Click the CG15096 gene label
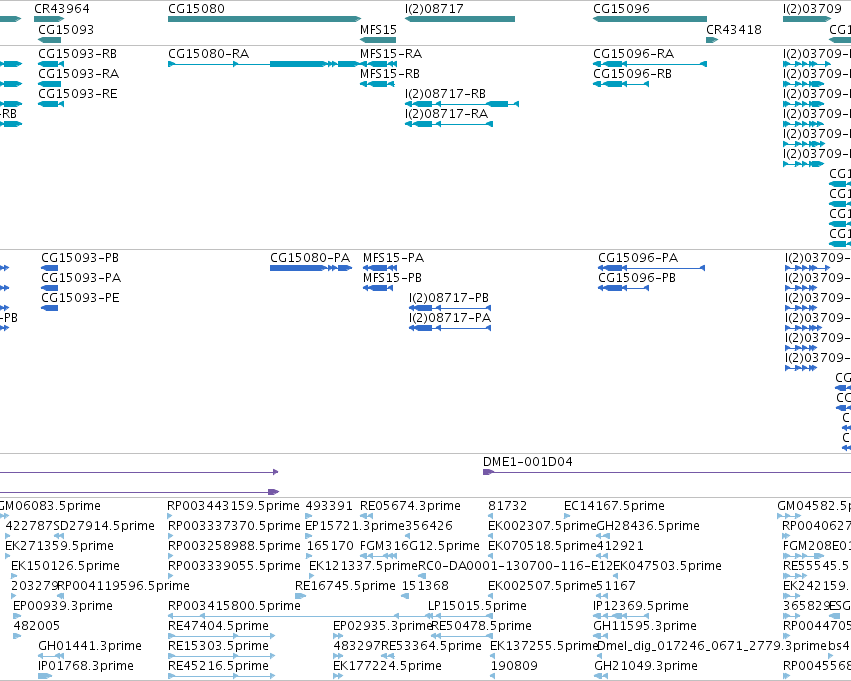This screenshot has width=851, height=681. click(621, 9)
